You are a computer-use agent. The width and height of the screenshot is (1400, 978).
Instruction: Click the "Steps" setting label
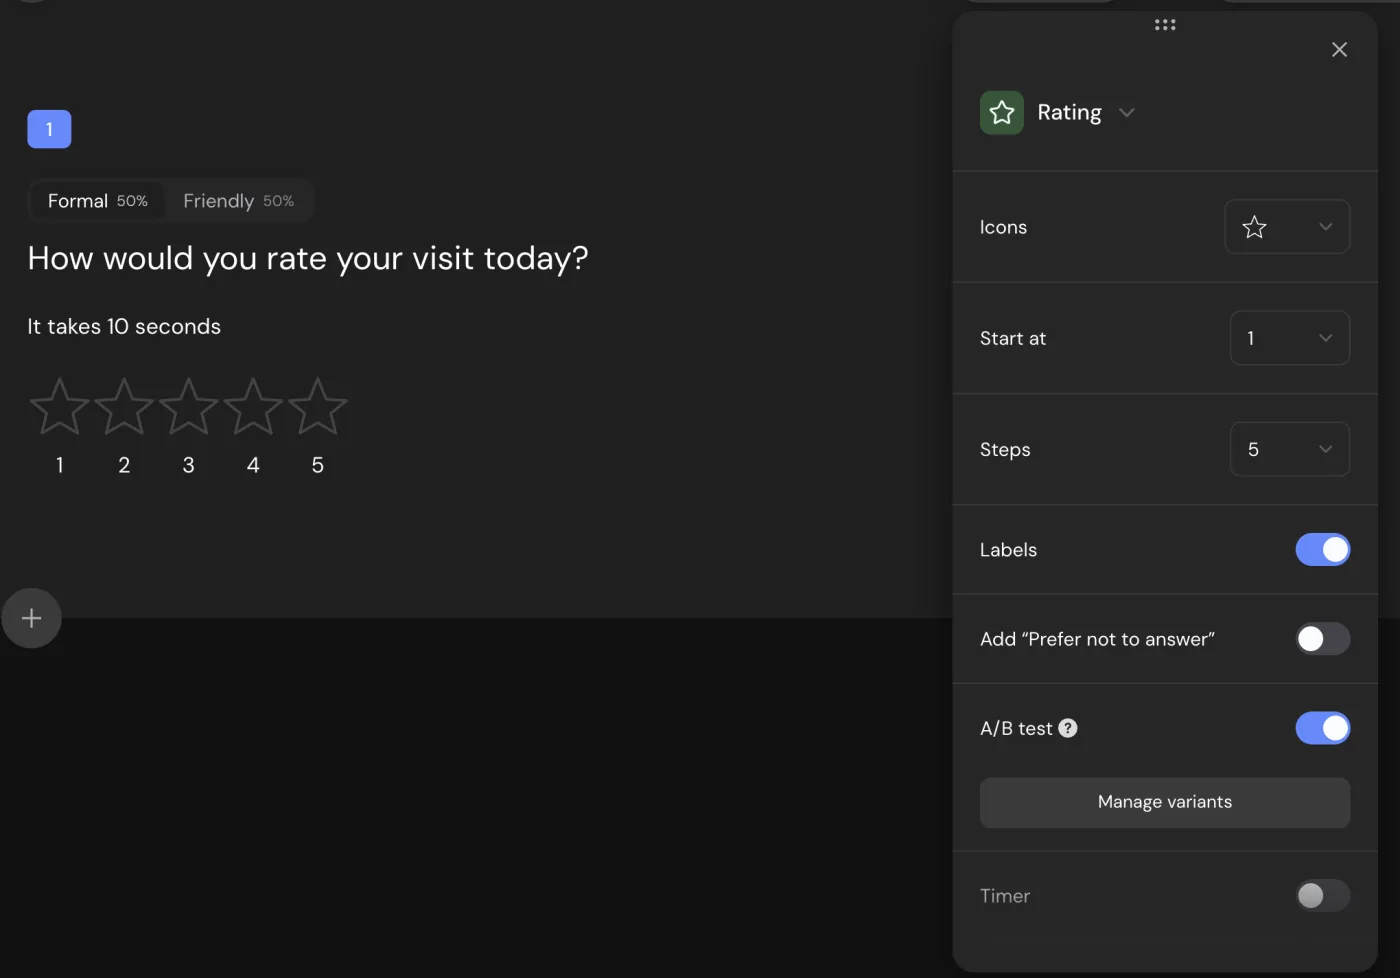point(1005,450)
